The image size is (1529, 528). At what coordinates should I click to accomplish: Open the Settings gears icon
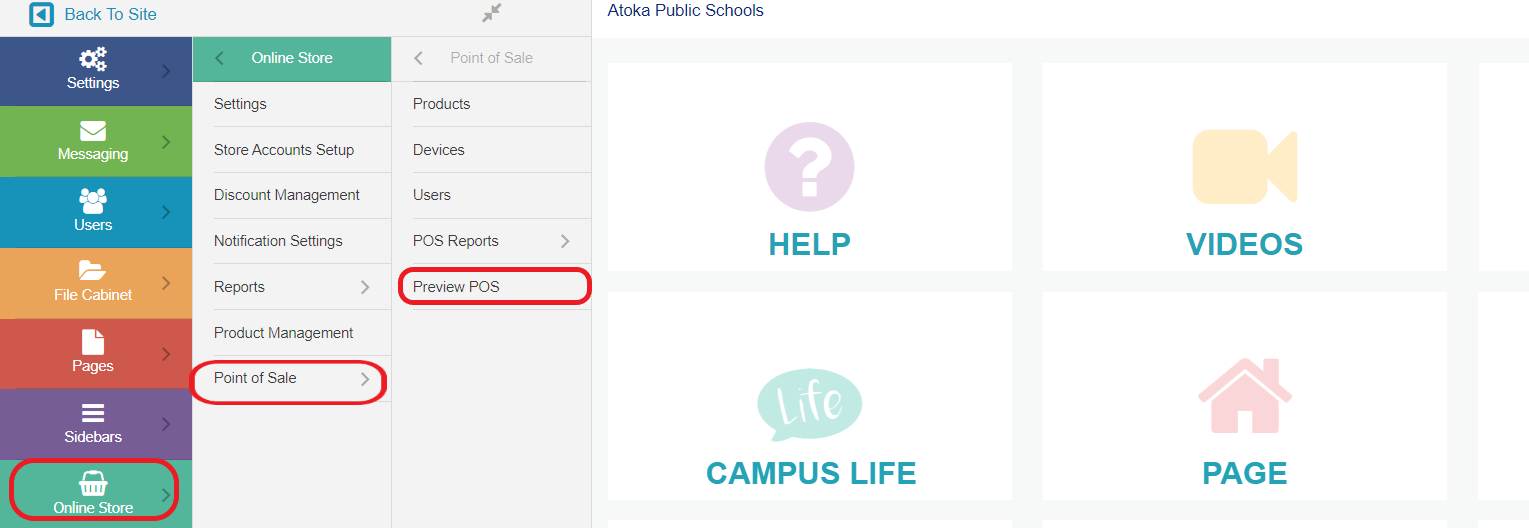click(93, 59)
